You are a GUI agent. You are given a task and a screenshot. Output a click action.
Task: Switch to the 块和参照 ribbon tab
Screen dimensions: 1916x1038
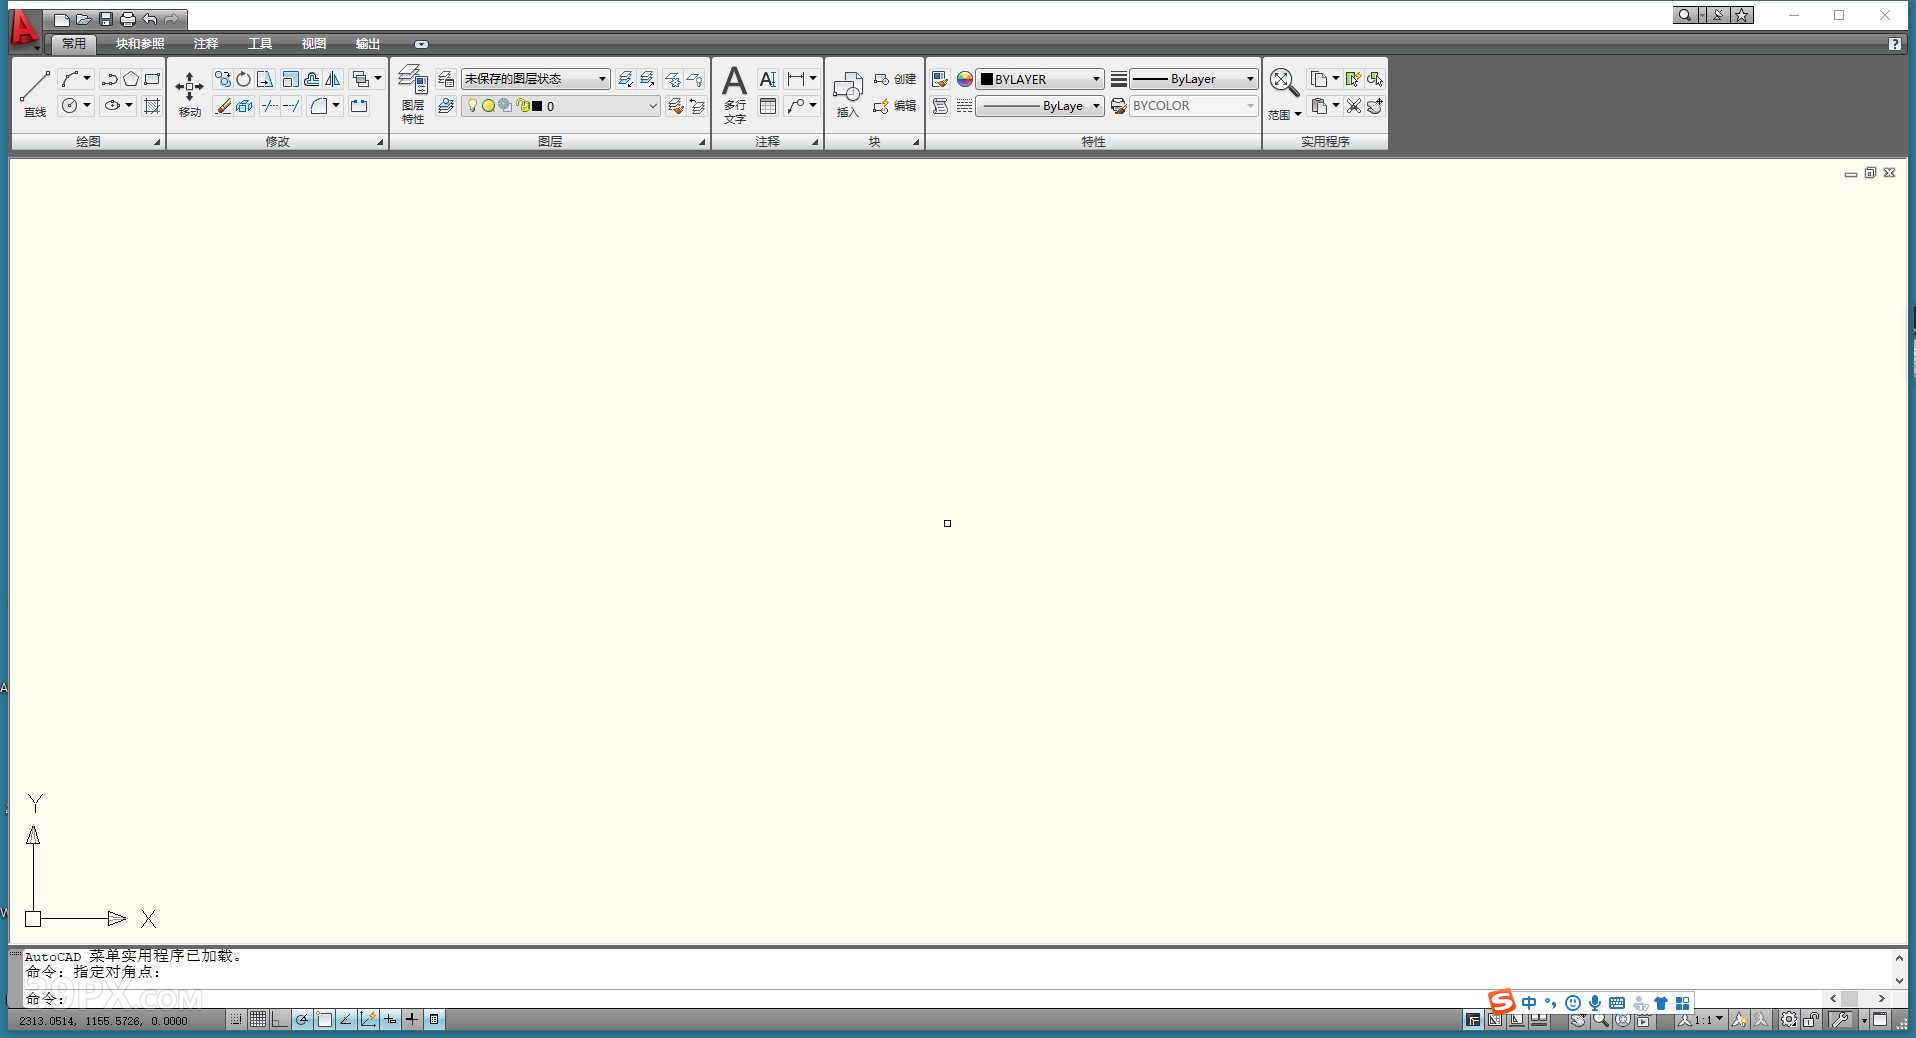point(140,44)
